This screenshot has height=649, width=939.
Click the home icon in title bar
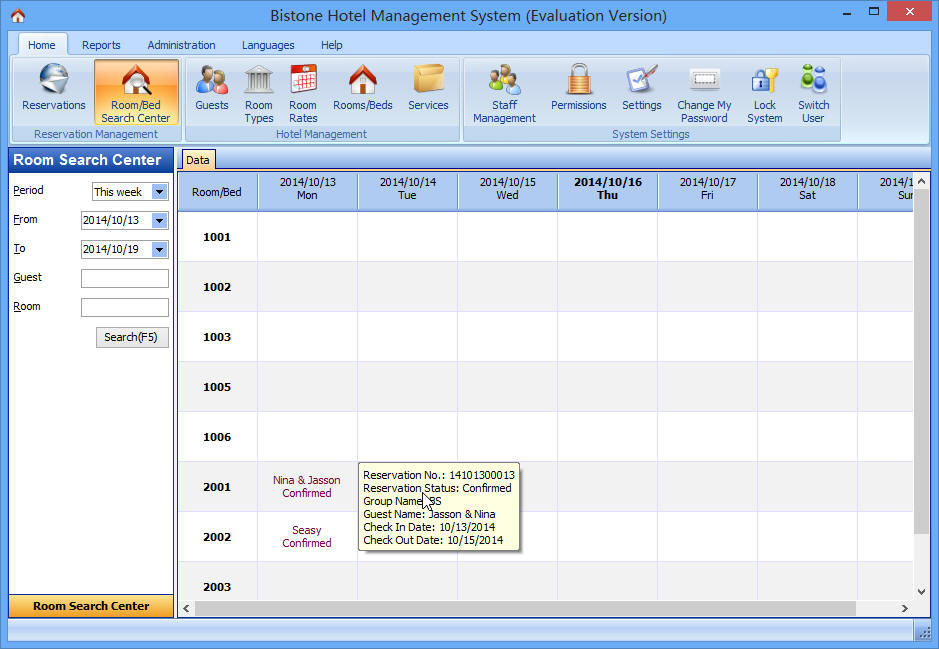tap(18, 16)
